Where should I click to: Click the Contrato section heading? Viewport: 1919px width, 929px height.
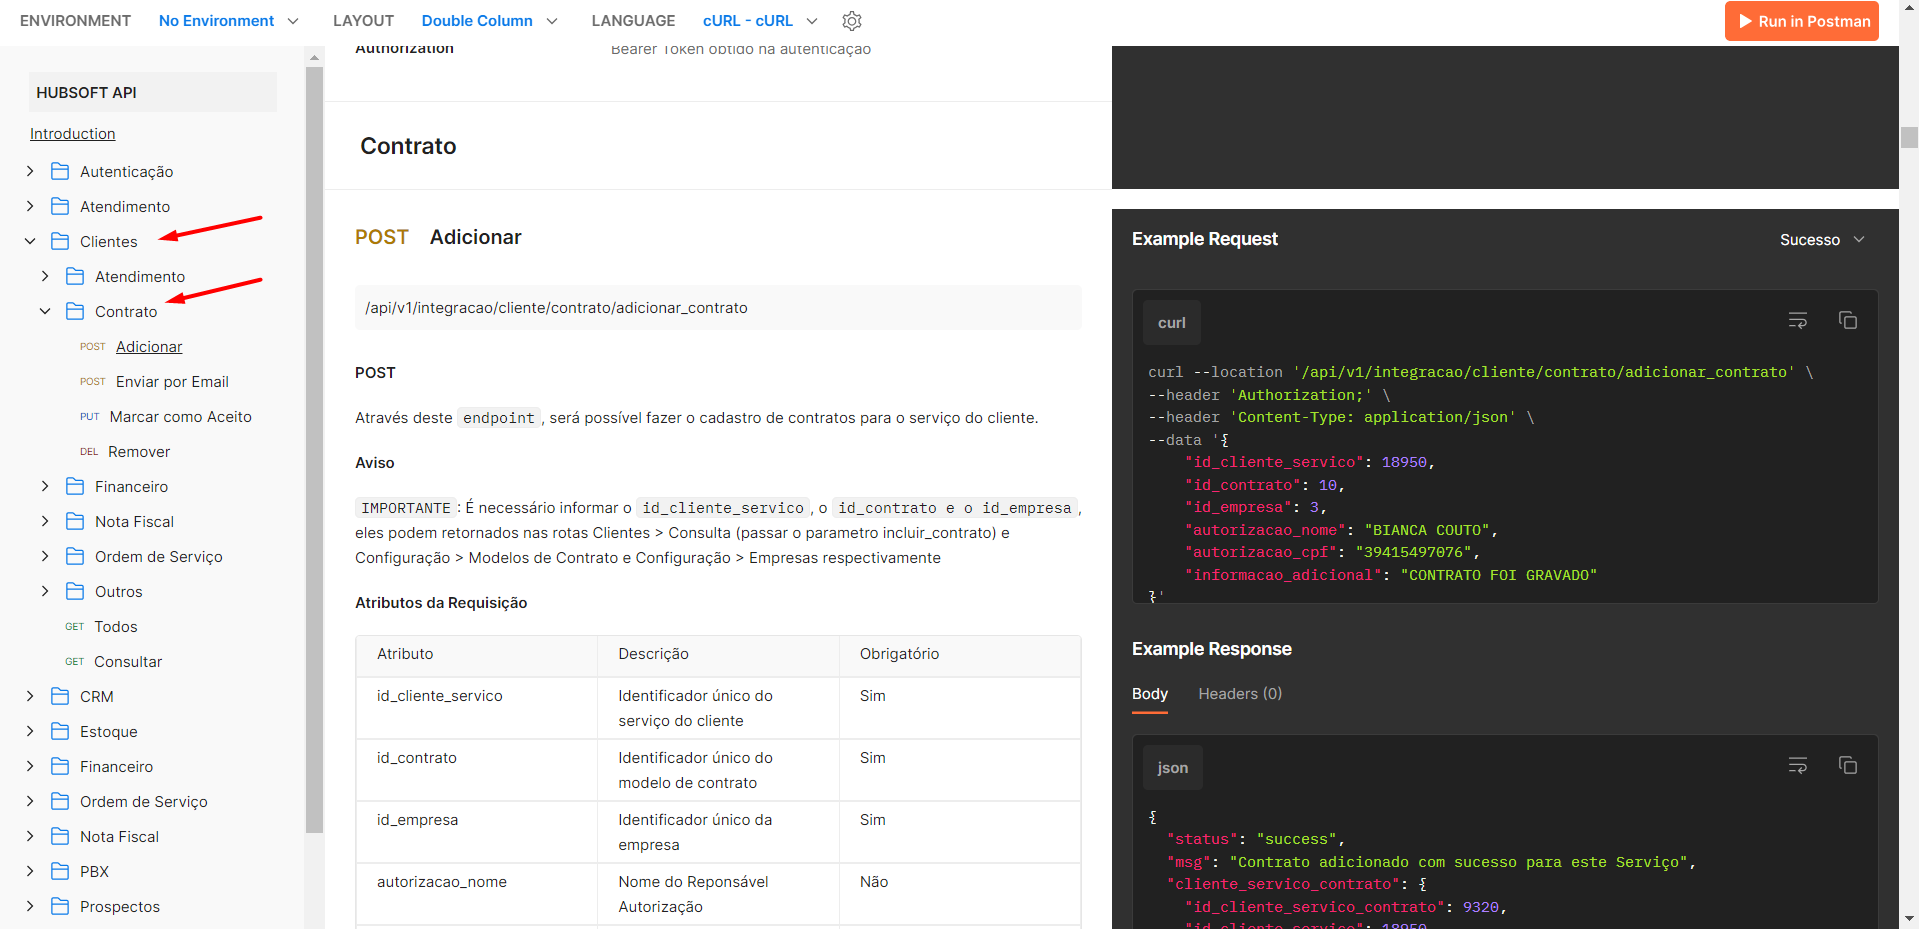point(408,146)
